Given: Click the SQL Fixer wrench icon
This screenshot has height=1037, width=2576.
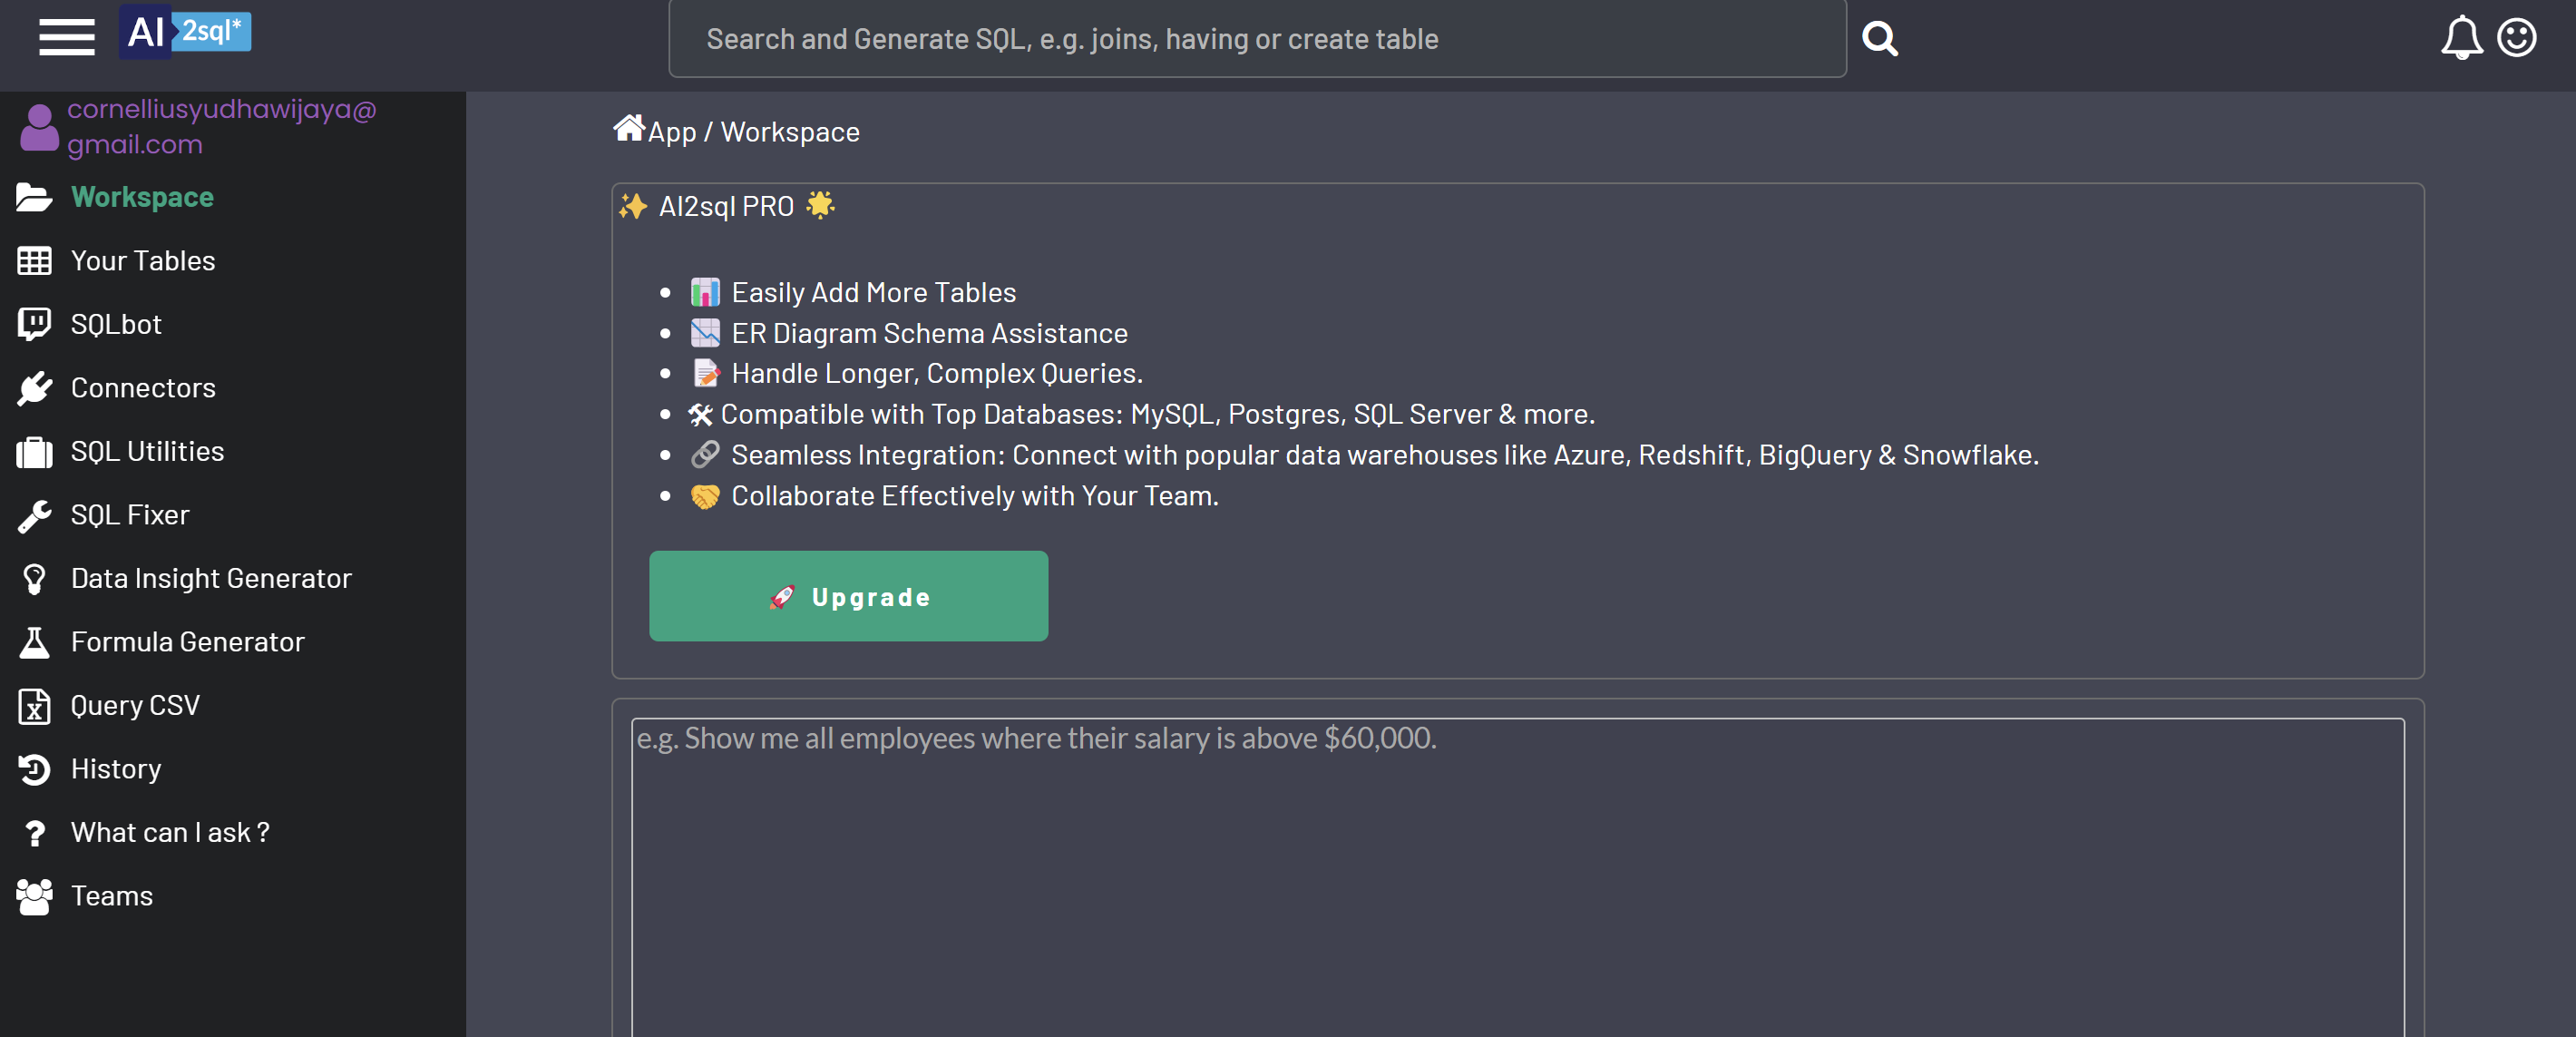Looking at the screenshot, I should pos(34,514).
